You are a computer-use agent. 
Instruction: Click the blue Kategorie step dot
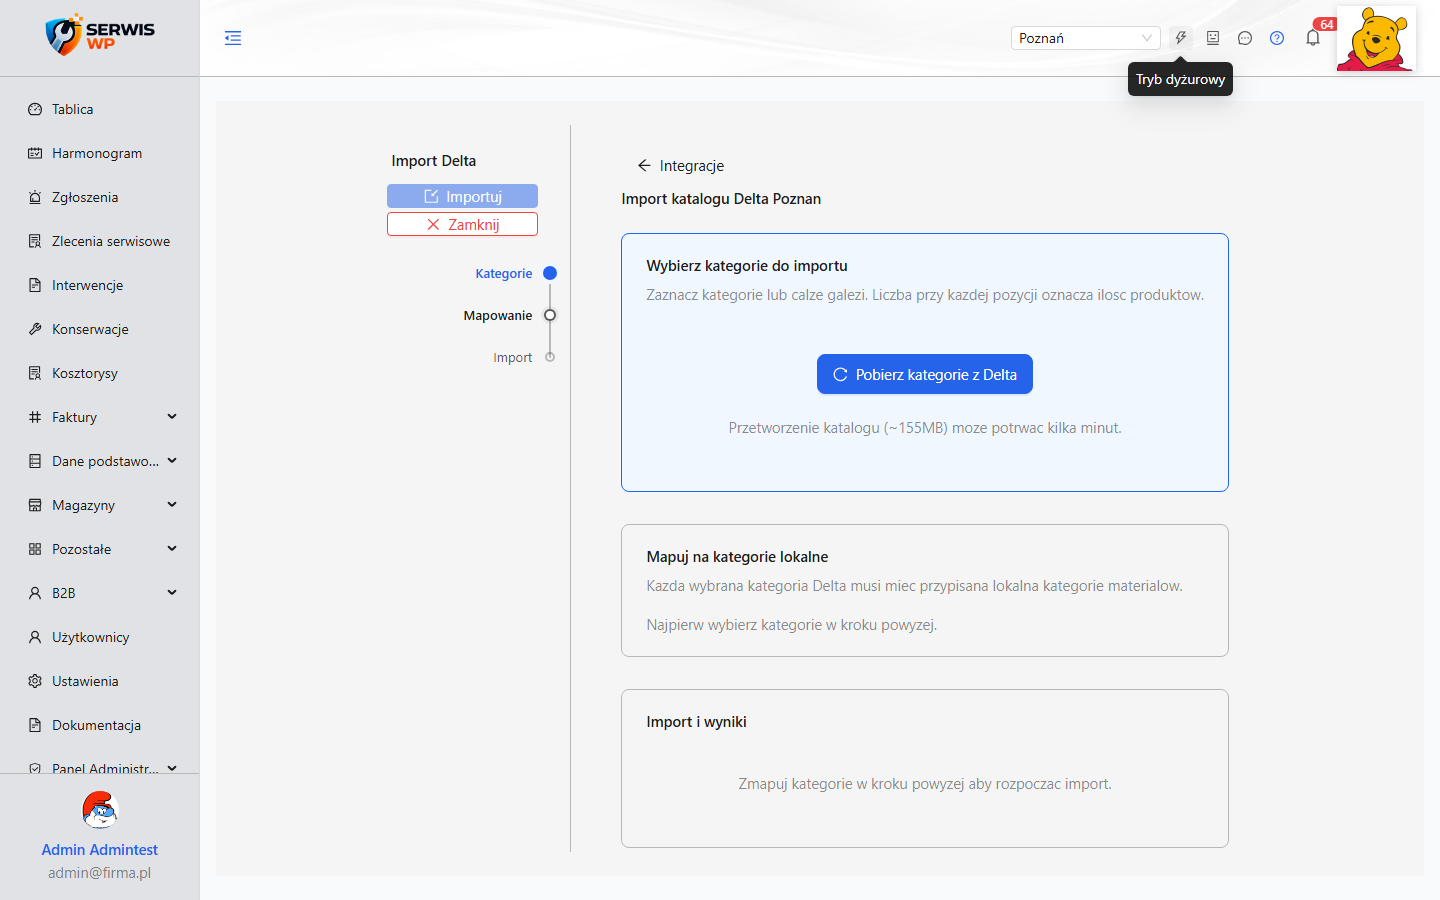click(x=550, y=273)
